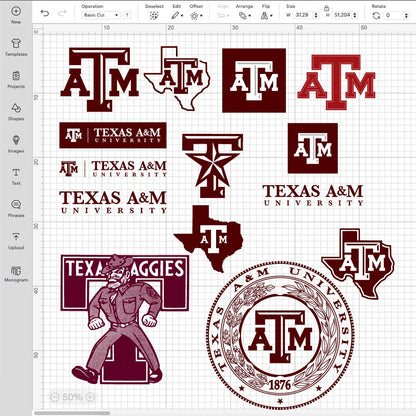
Task: Open the Flip dropdown
Action: pyautogui.click(x=266, y=15)
